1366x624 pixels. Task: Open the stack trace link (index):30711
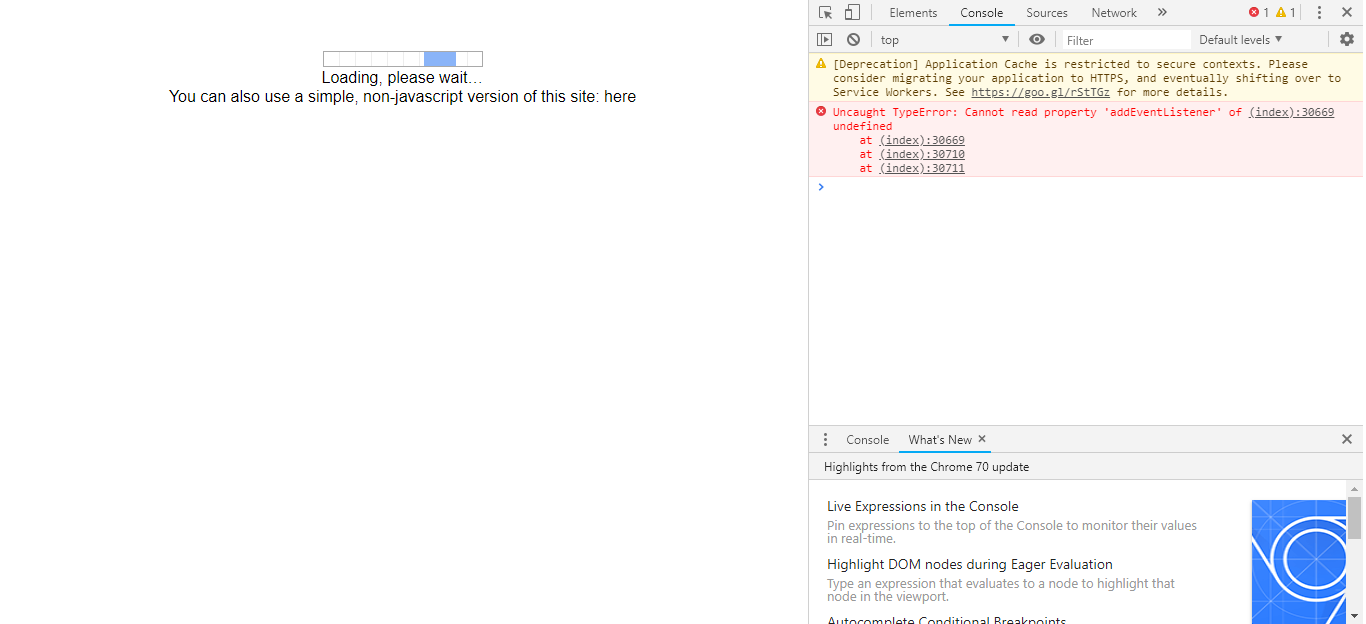point(922,168)
